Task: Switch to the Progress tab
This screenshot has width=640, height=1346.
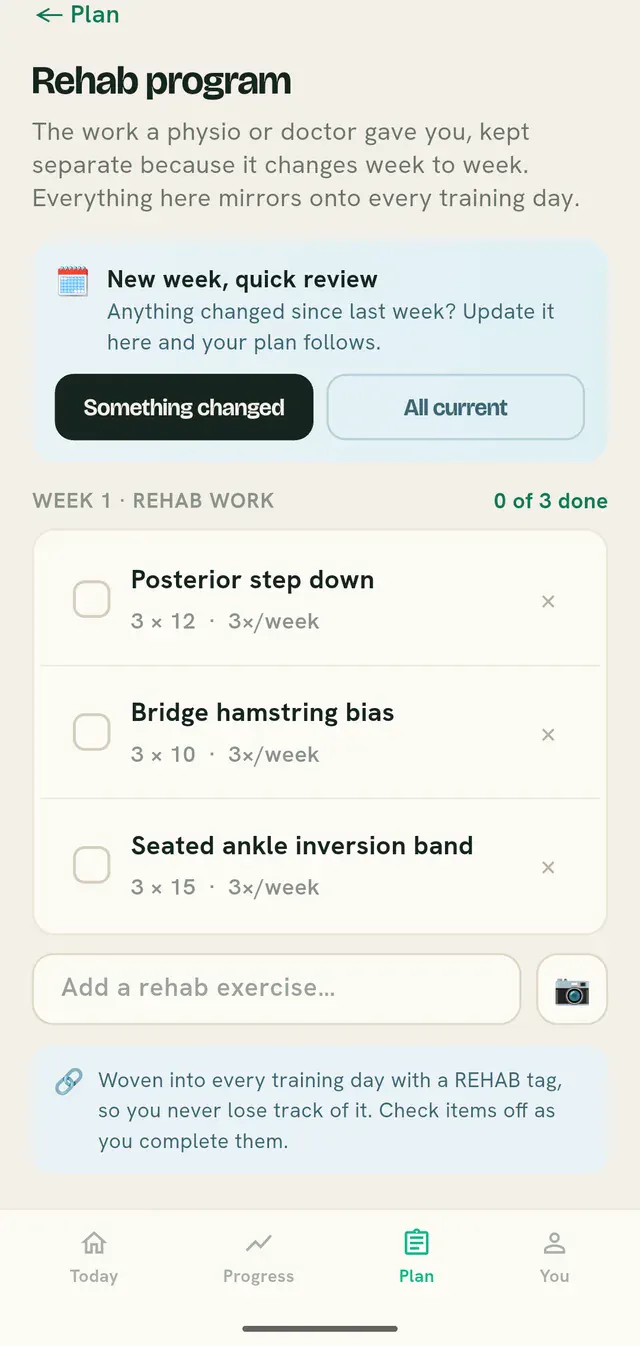Action: [x=258, y=1257]
